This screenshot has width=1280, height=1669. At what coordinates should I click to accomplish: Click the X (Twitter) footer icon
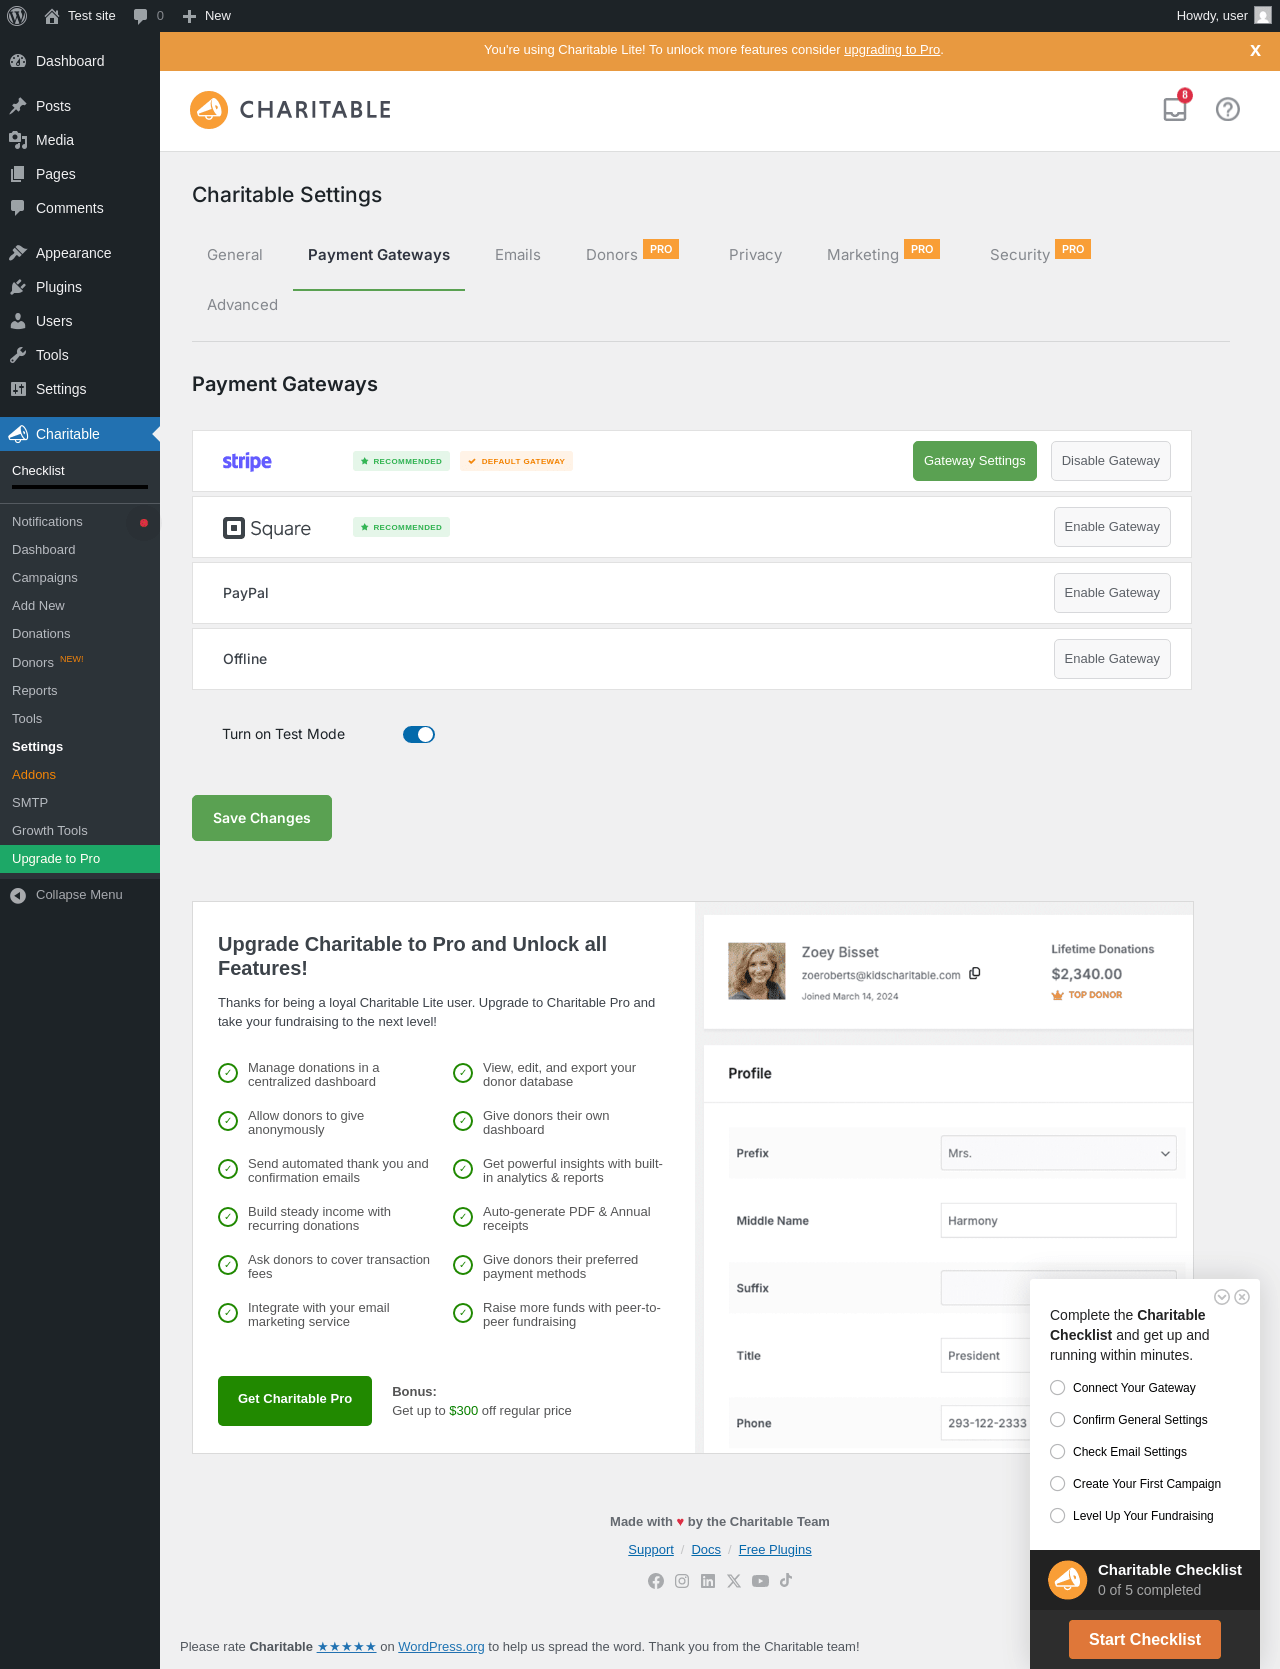pyautogui.click(x=734, y=1581)
